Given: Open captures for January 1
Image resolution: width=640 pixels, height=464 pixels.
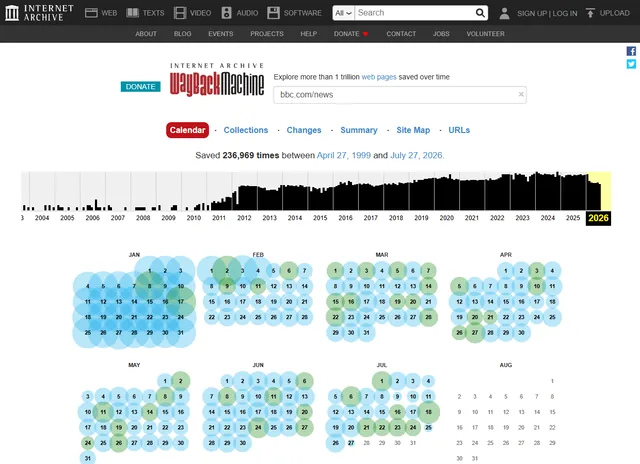Looking at the screenshot, I should (x=150, y=271).
